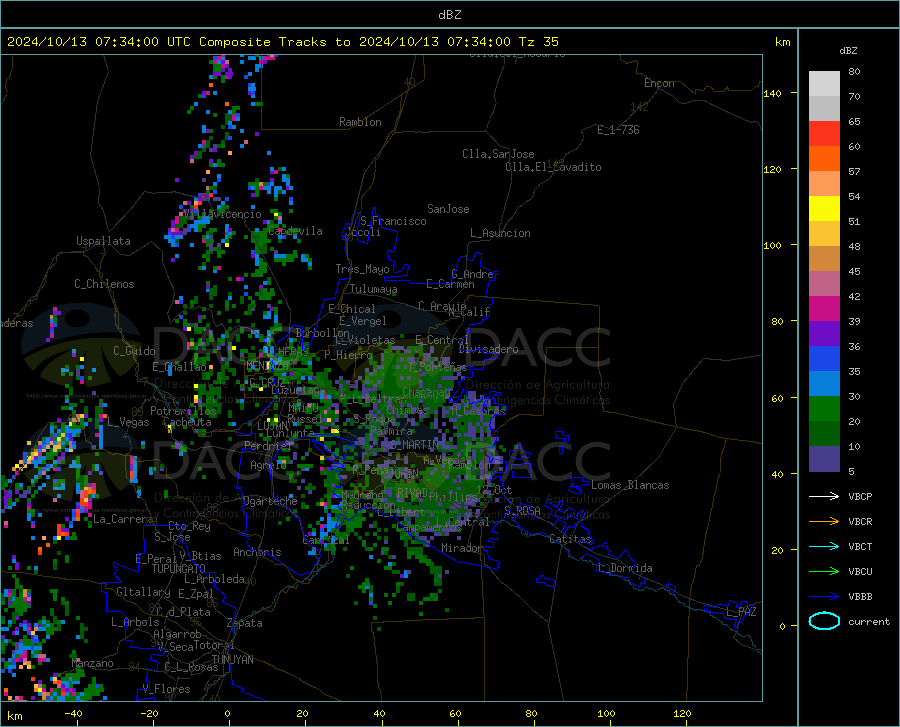Click the Clla.El_Cavadito map label

[553, 167]
